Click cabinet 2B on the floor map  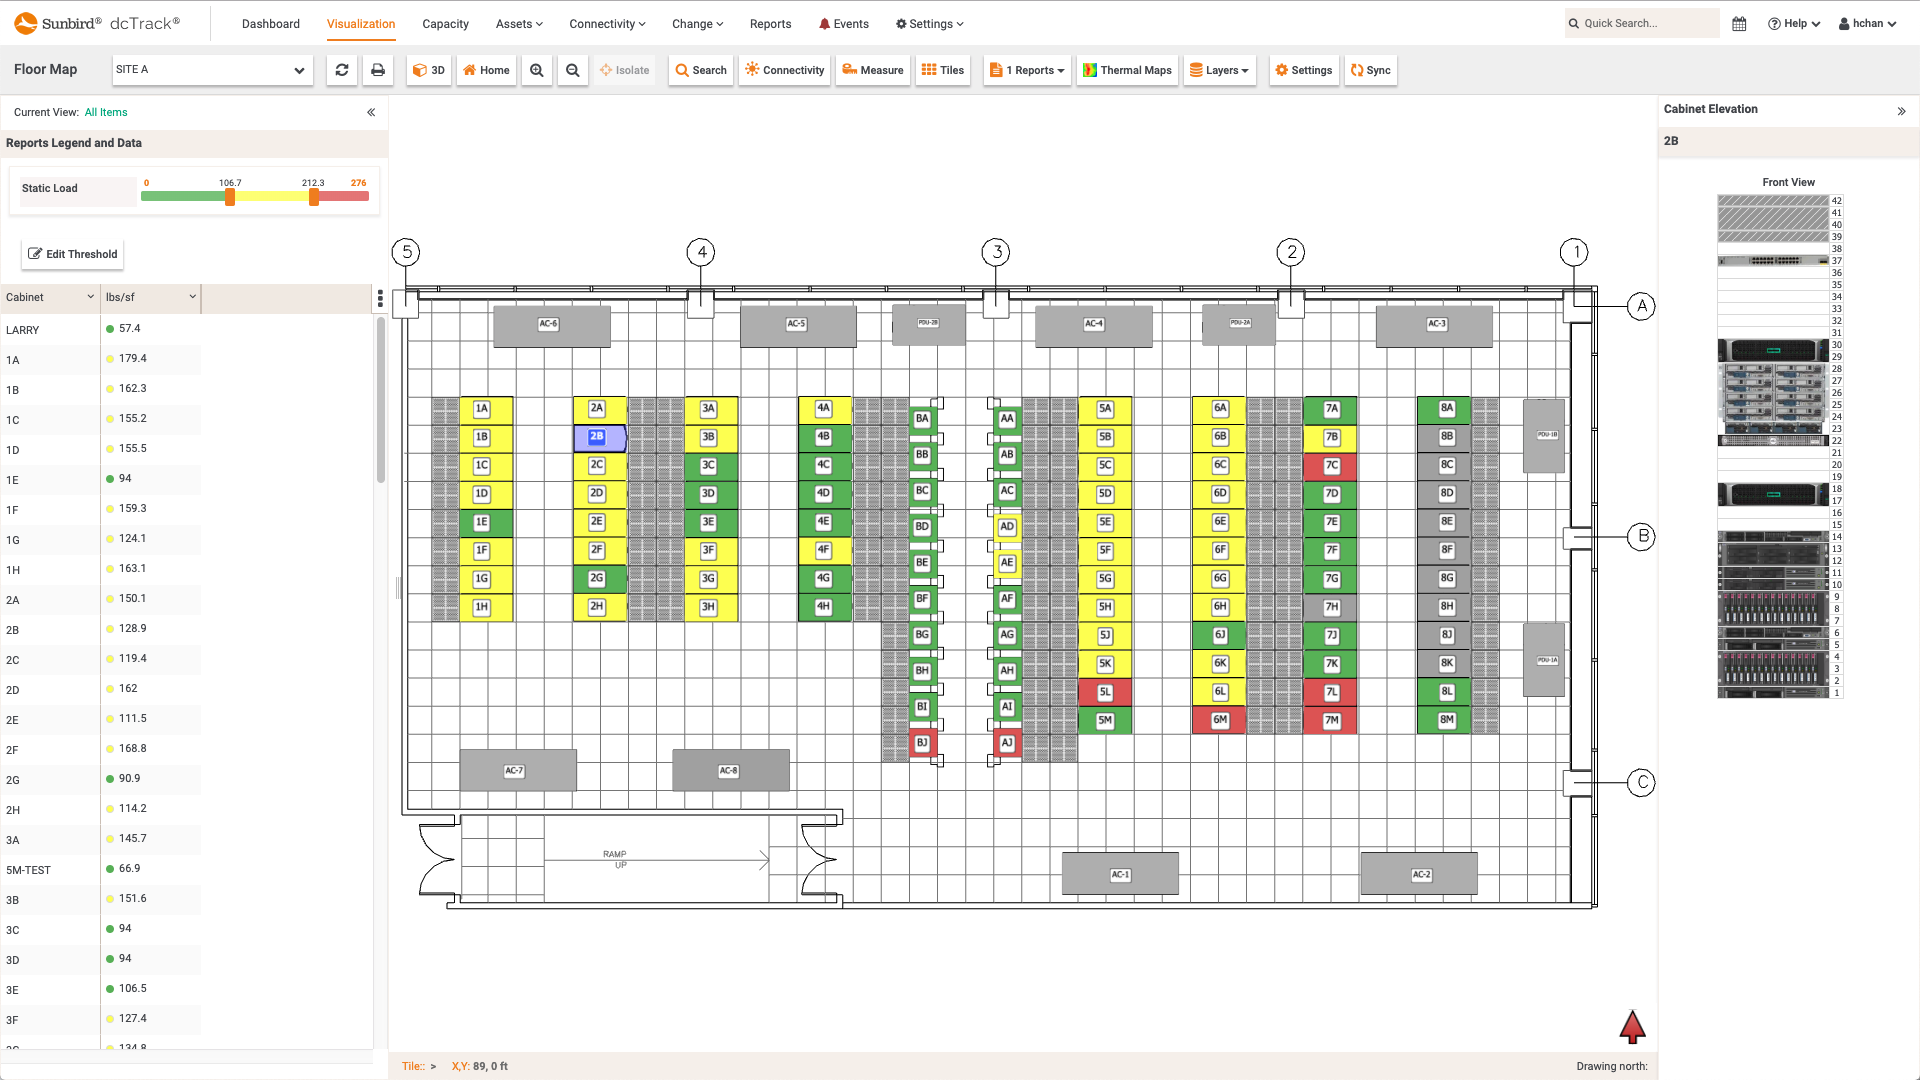click(597, 436)
